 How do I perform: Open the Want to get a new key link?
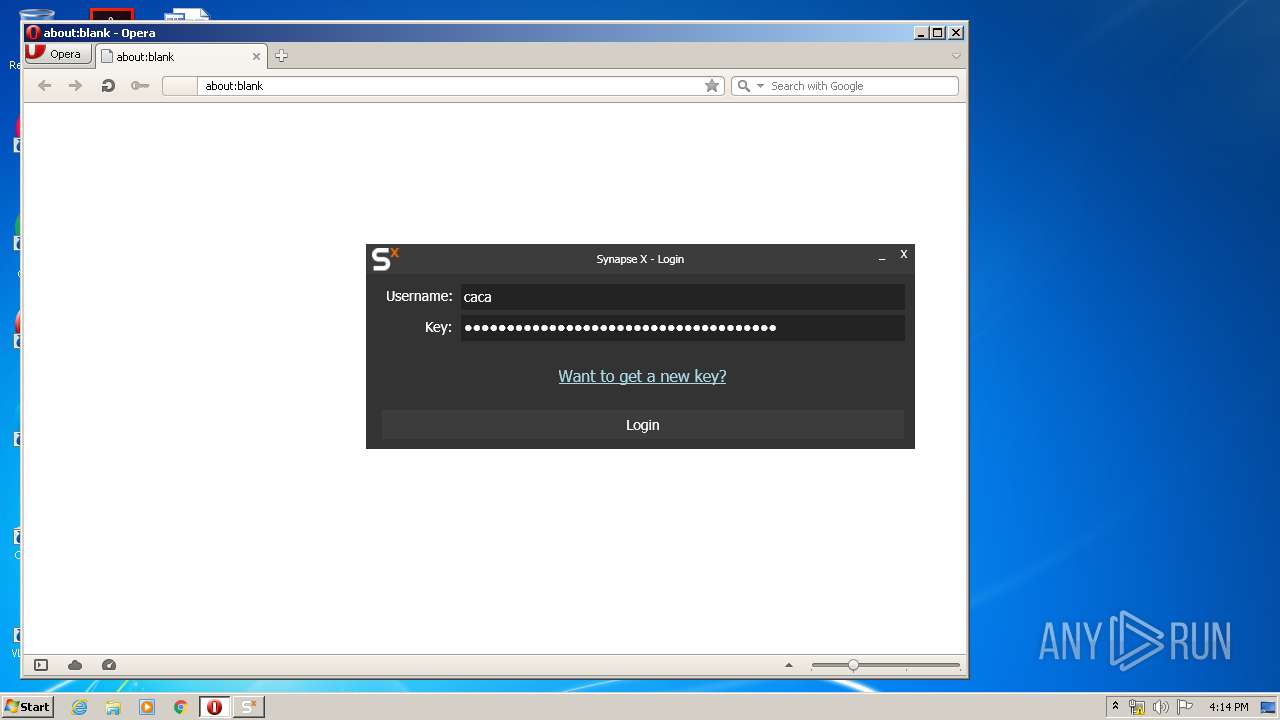coord(642,376)
